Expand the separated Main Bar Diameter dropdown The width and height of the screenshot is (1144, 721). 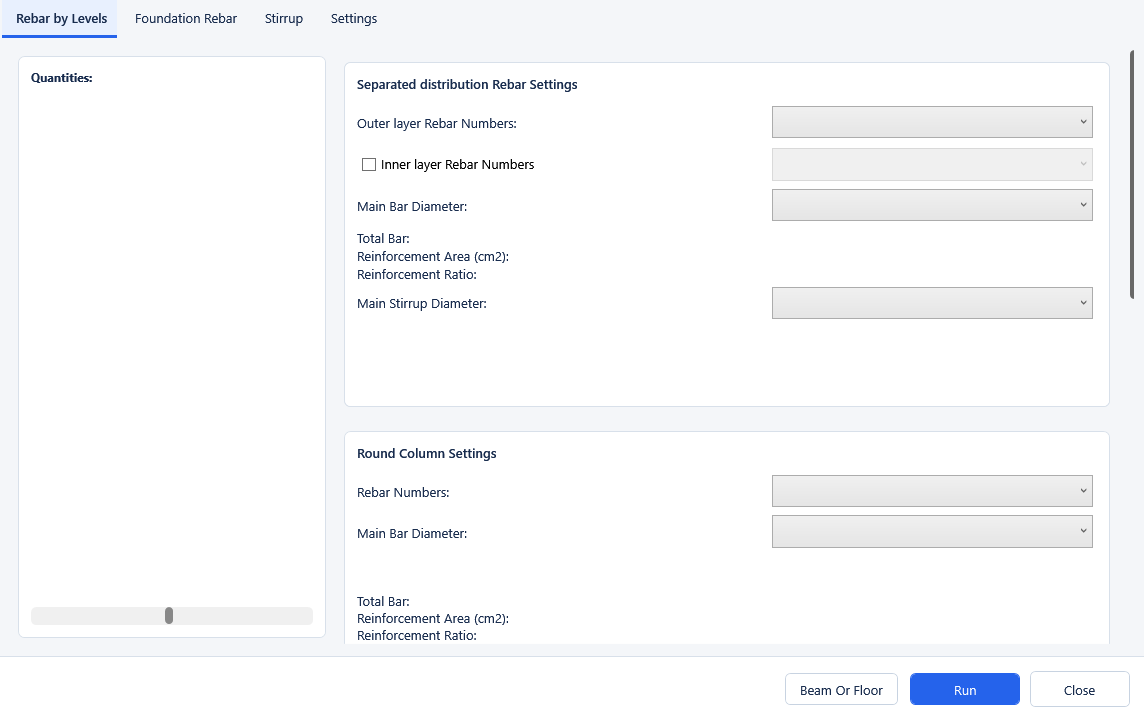click(x=932, y=205)
